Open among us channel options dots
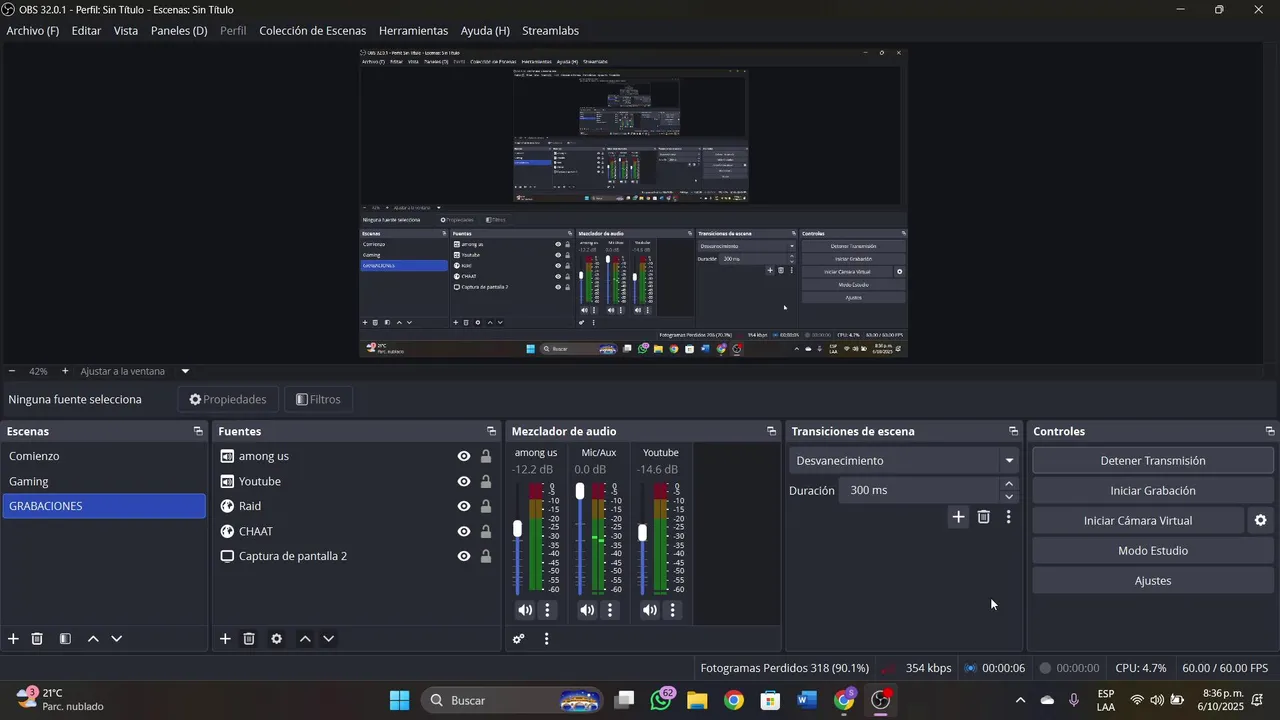 (x=547, y=610)
